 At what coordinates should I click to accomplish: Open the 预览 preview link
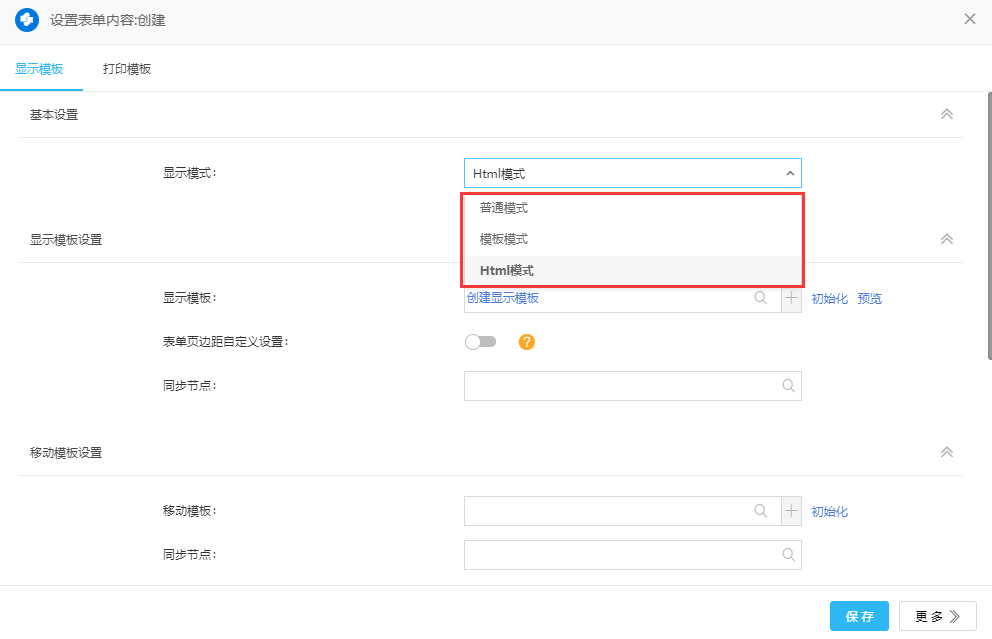click(x=869, y=298)
